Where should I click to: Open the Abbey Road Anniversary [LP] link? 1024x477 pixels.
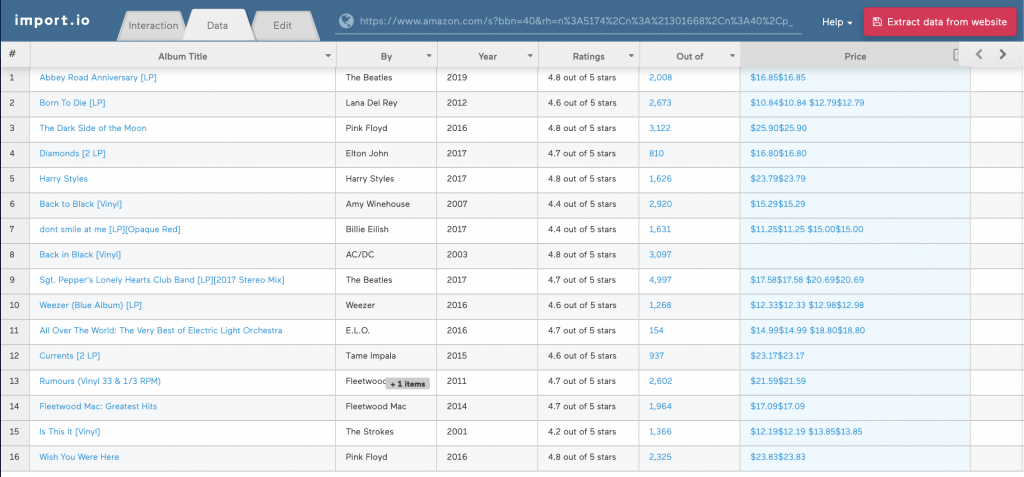[98, 77]
